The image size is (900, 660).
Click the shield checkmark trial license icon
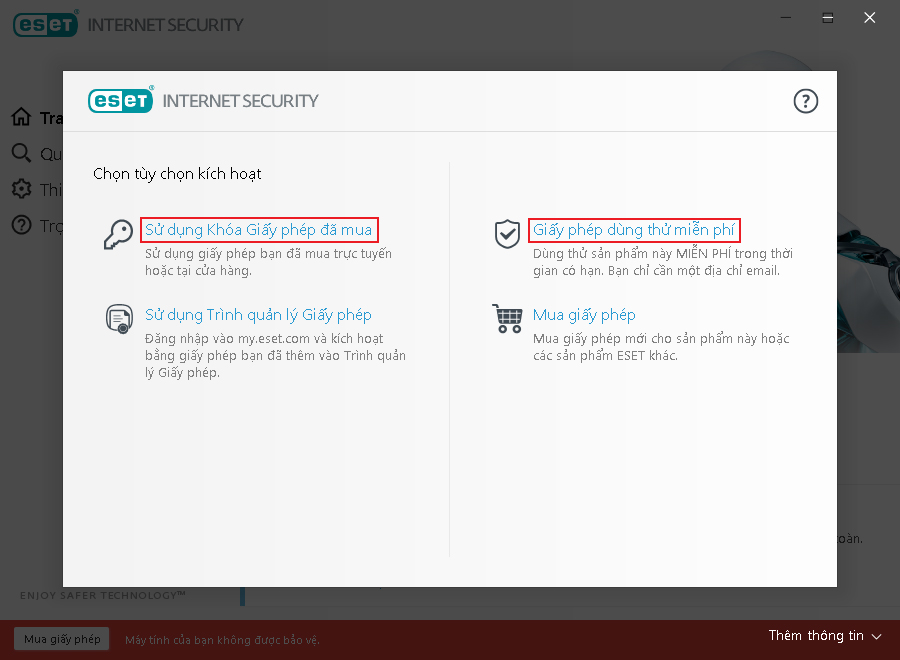(507, 234)
